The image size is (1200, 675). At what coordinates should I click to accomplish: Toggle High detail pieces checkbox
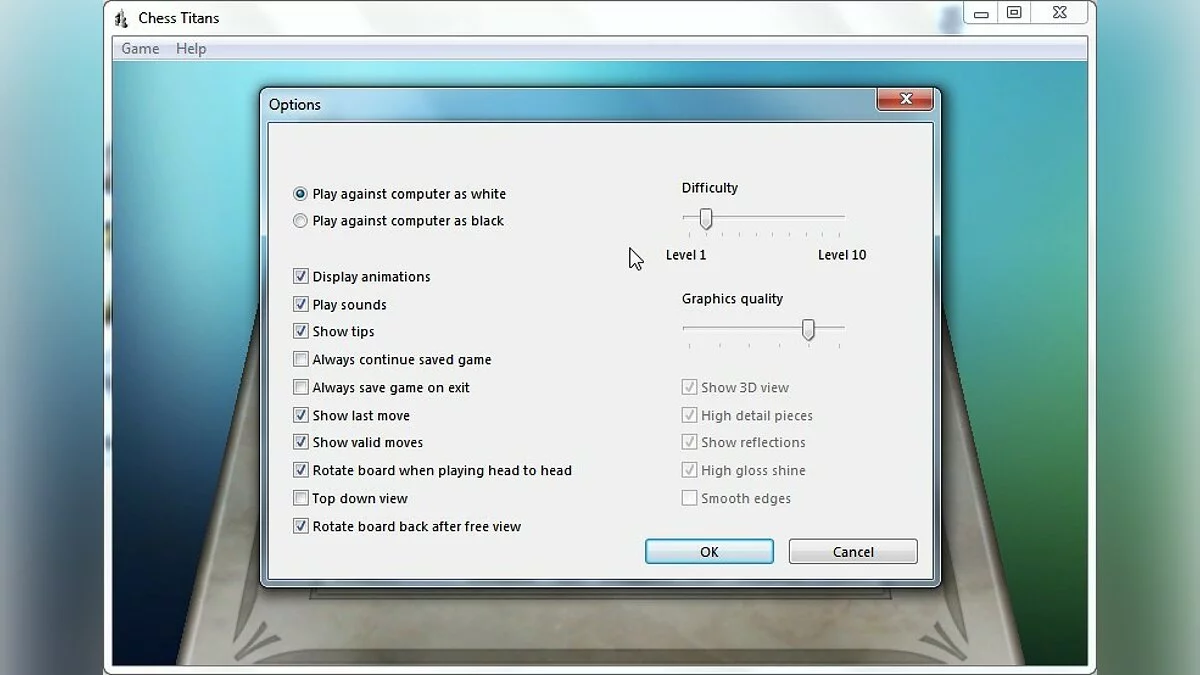coord(689,415)
